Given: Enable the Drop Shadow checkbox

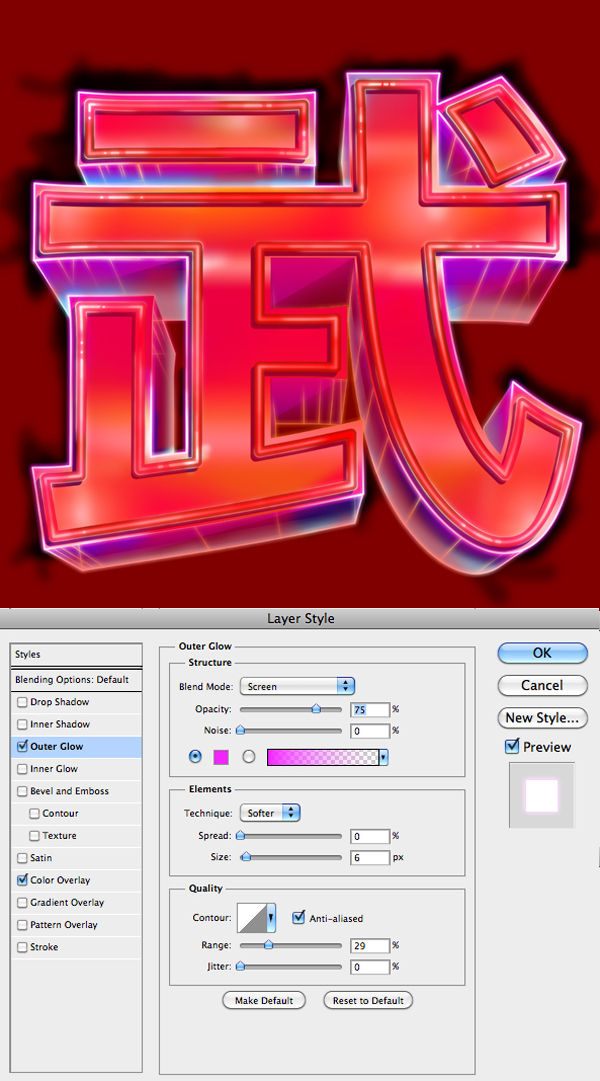Looking at the screenshot, I should click(x=22, y=703).
